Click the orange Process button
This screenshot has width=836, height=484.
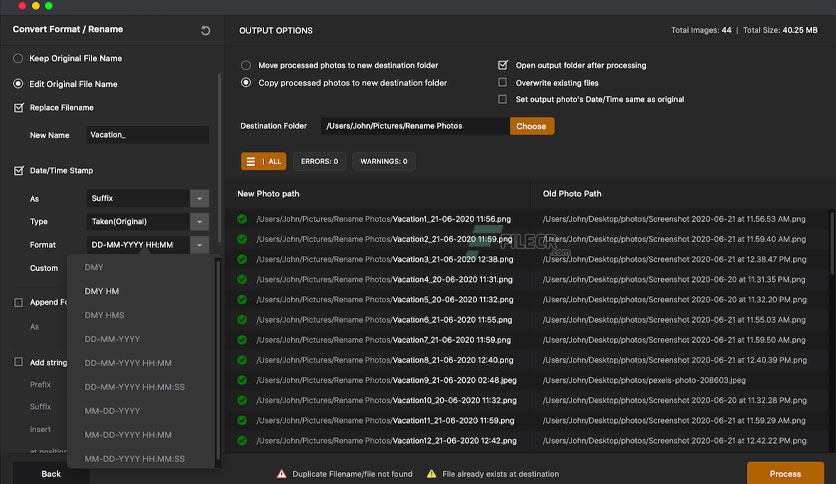tap(785, 474)
